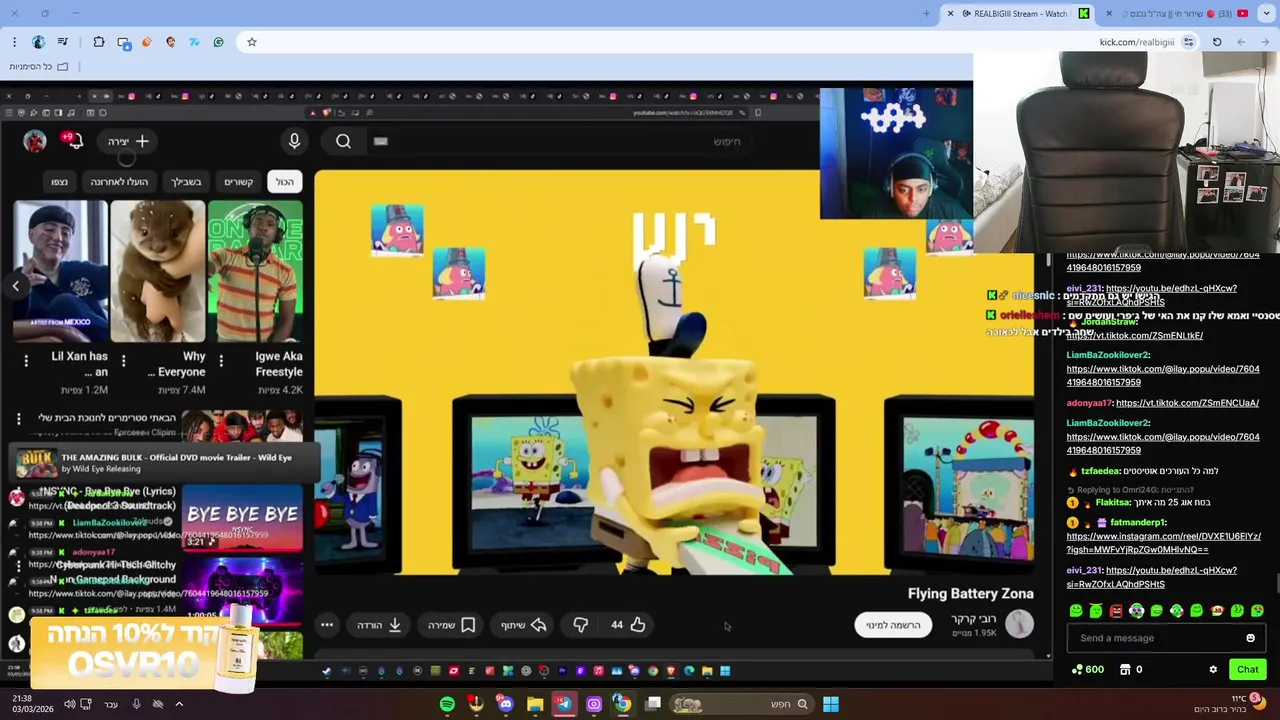1280x720 pixels.
Task: Open the bottom eivi_231 youtu.be link
Action: pos(1152,577)
